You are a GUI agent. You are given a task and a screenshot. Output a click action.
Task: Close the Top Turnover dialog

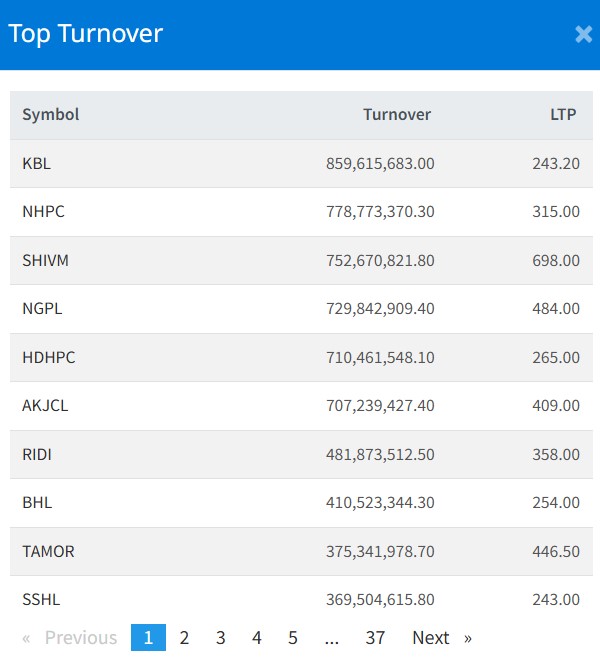click(583, 34)
